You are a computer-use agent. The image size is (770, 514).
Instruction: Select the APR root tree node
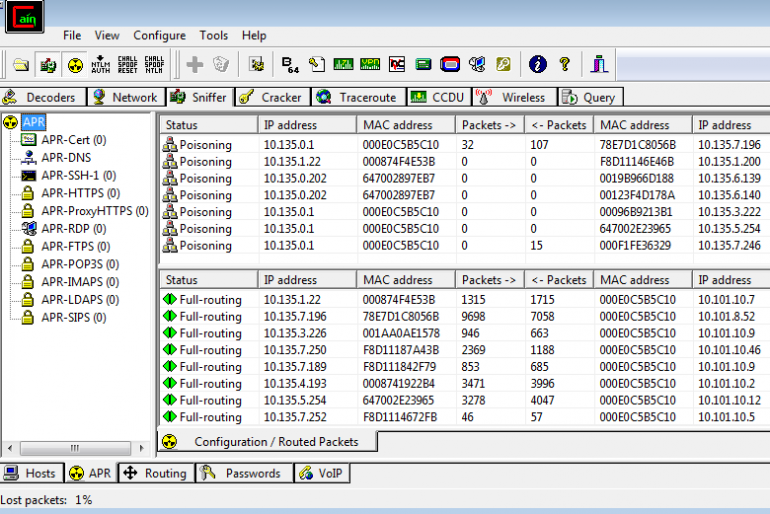pyautogui.click(x=33, y=122)
